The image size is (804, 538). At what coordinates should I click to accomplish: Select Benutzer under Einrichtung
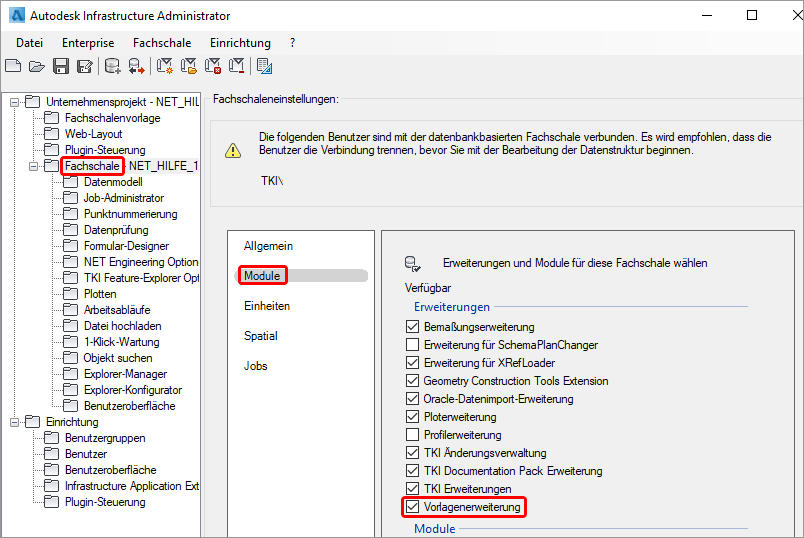(86, 454)
